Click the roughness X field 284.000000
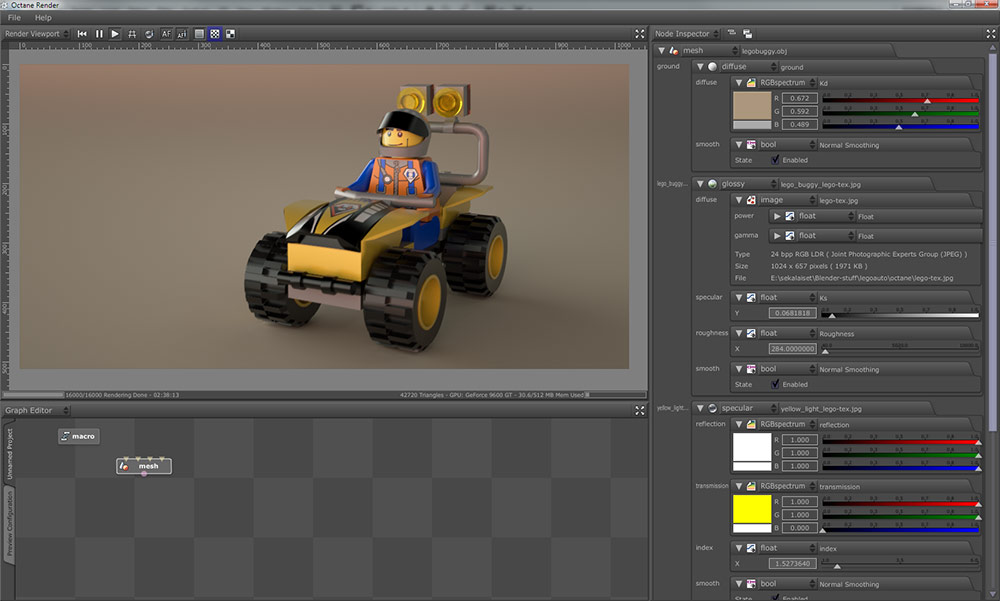 (792, 349)
